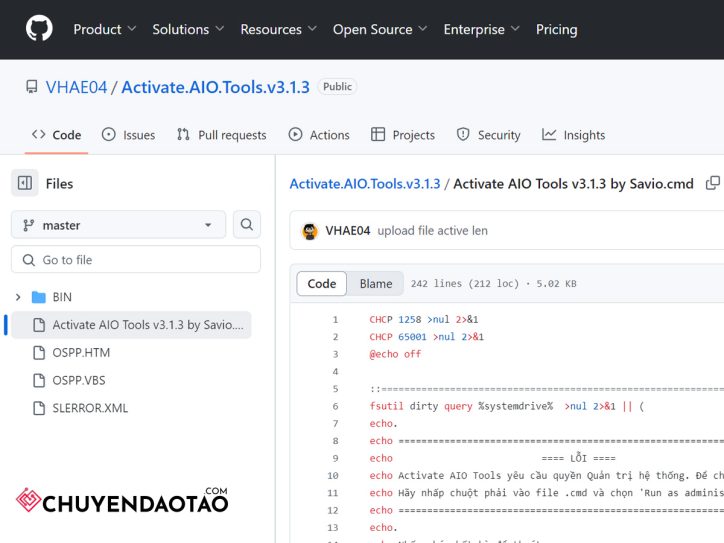This screenshot has height=543, width=724.
Task: Open the VHAE04 owner profile link
Action: 76,87
